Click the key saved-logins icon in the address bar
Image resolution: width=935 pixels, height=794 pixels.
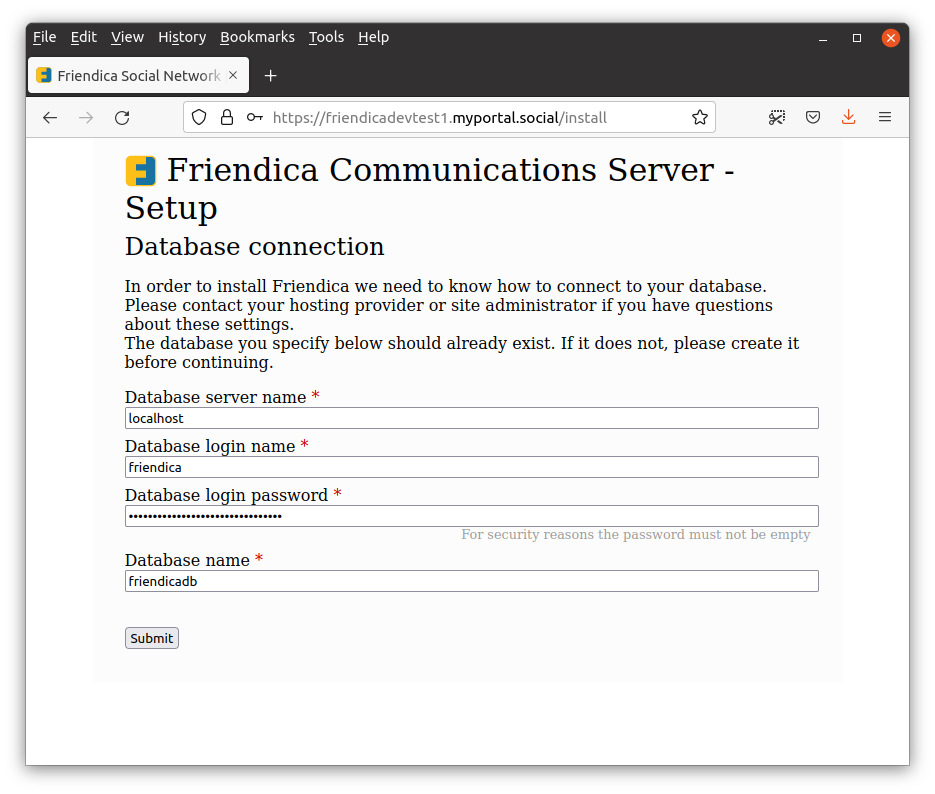tap(255, 118)
